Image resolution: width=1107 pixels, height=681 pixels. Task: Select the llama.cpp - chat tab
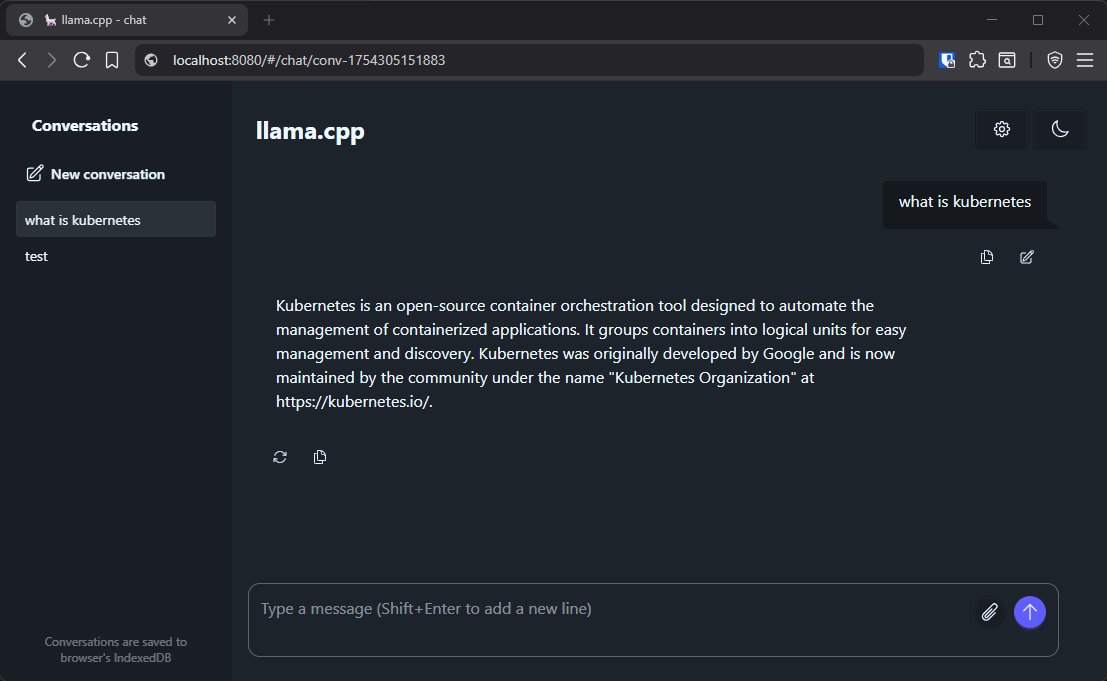(127, 20)
